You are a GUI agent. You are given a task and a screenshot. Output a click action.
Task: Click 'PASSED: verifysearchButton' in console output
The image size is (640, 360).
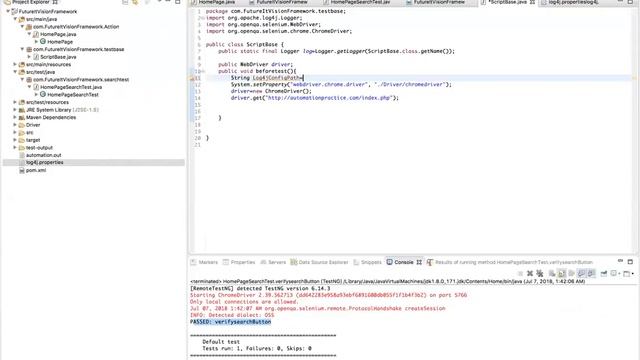click(231, 322)
